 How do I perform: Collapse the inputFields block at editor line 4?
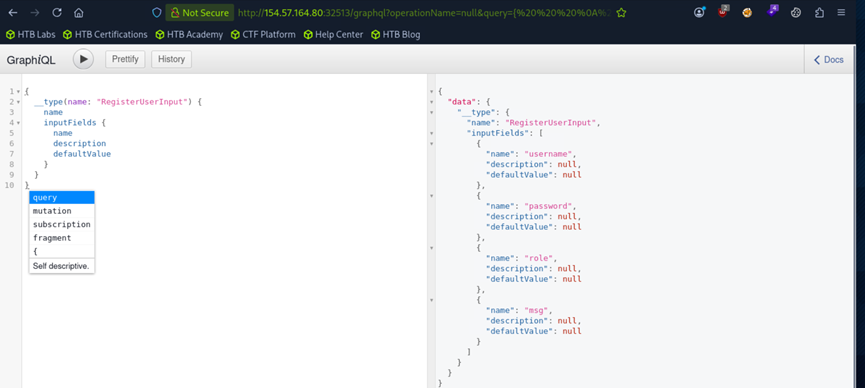click(18, 123)
